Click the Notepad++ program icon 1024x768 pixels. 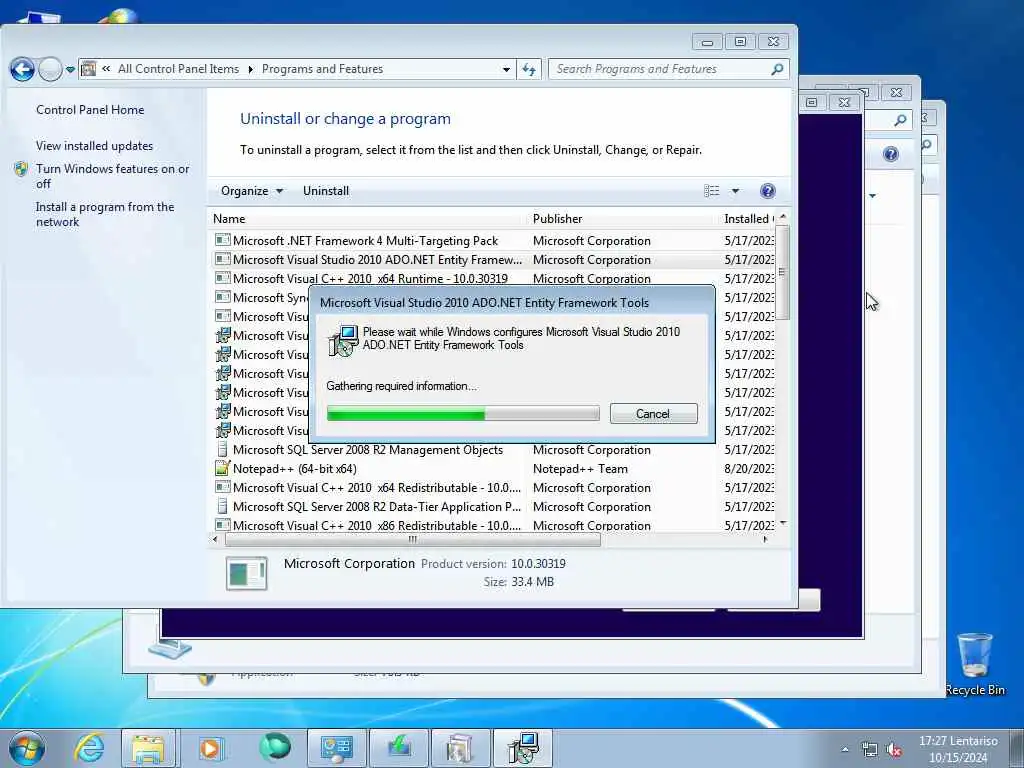click(x=223, y=468)
